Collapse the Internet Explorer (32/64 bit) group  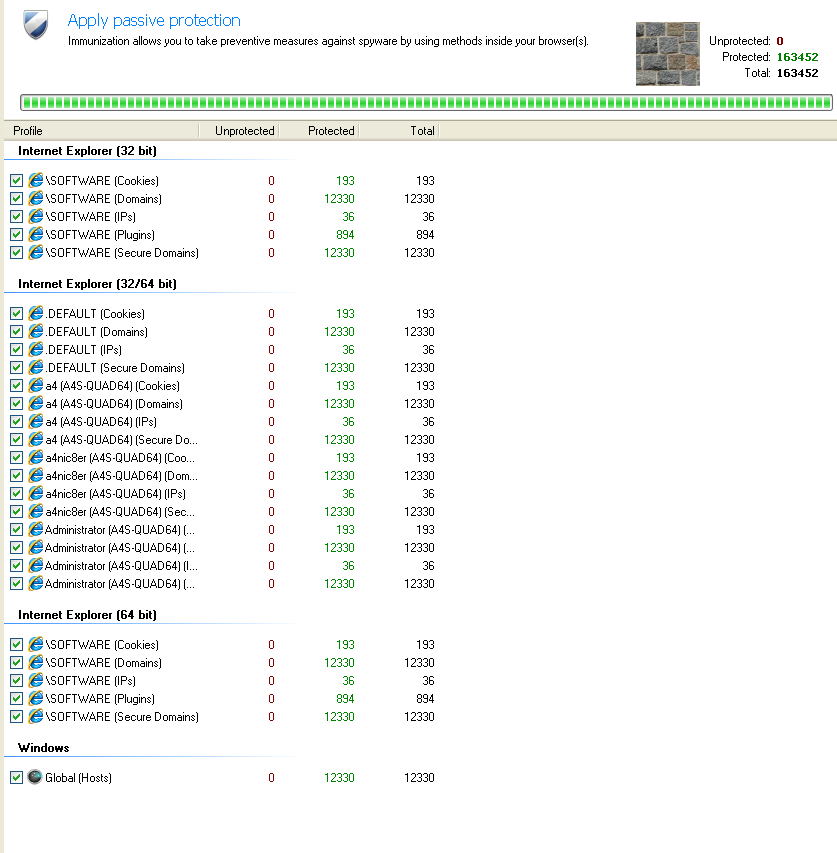(x=97, y=283)
